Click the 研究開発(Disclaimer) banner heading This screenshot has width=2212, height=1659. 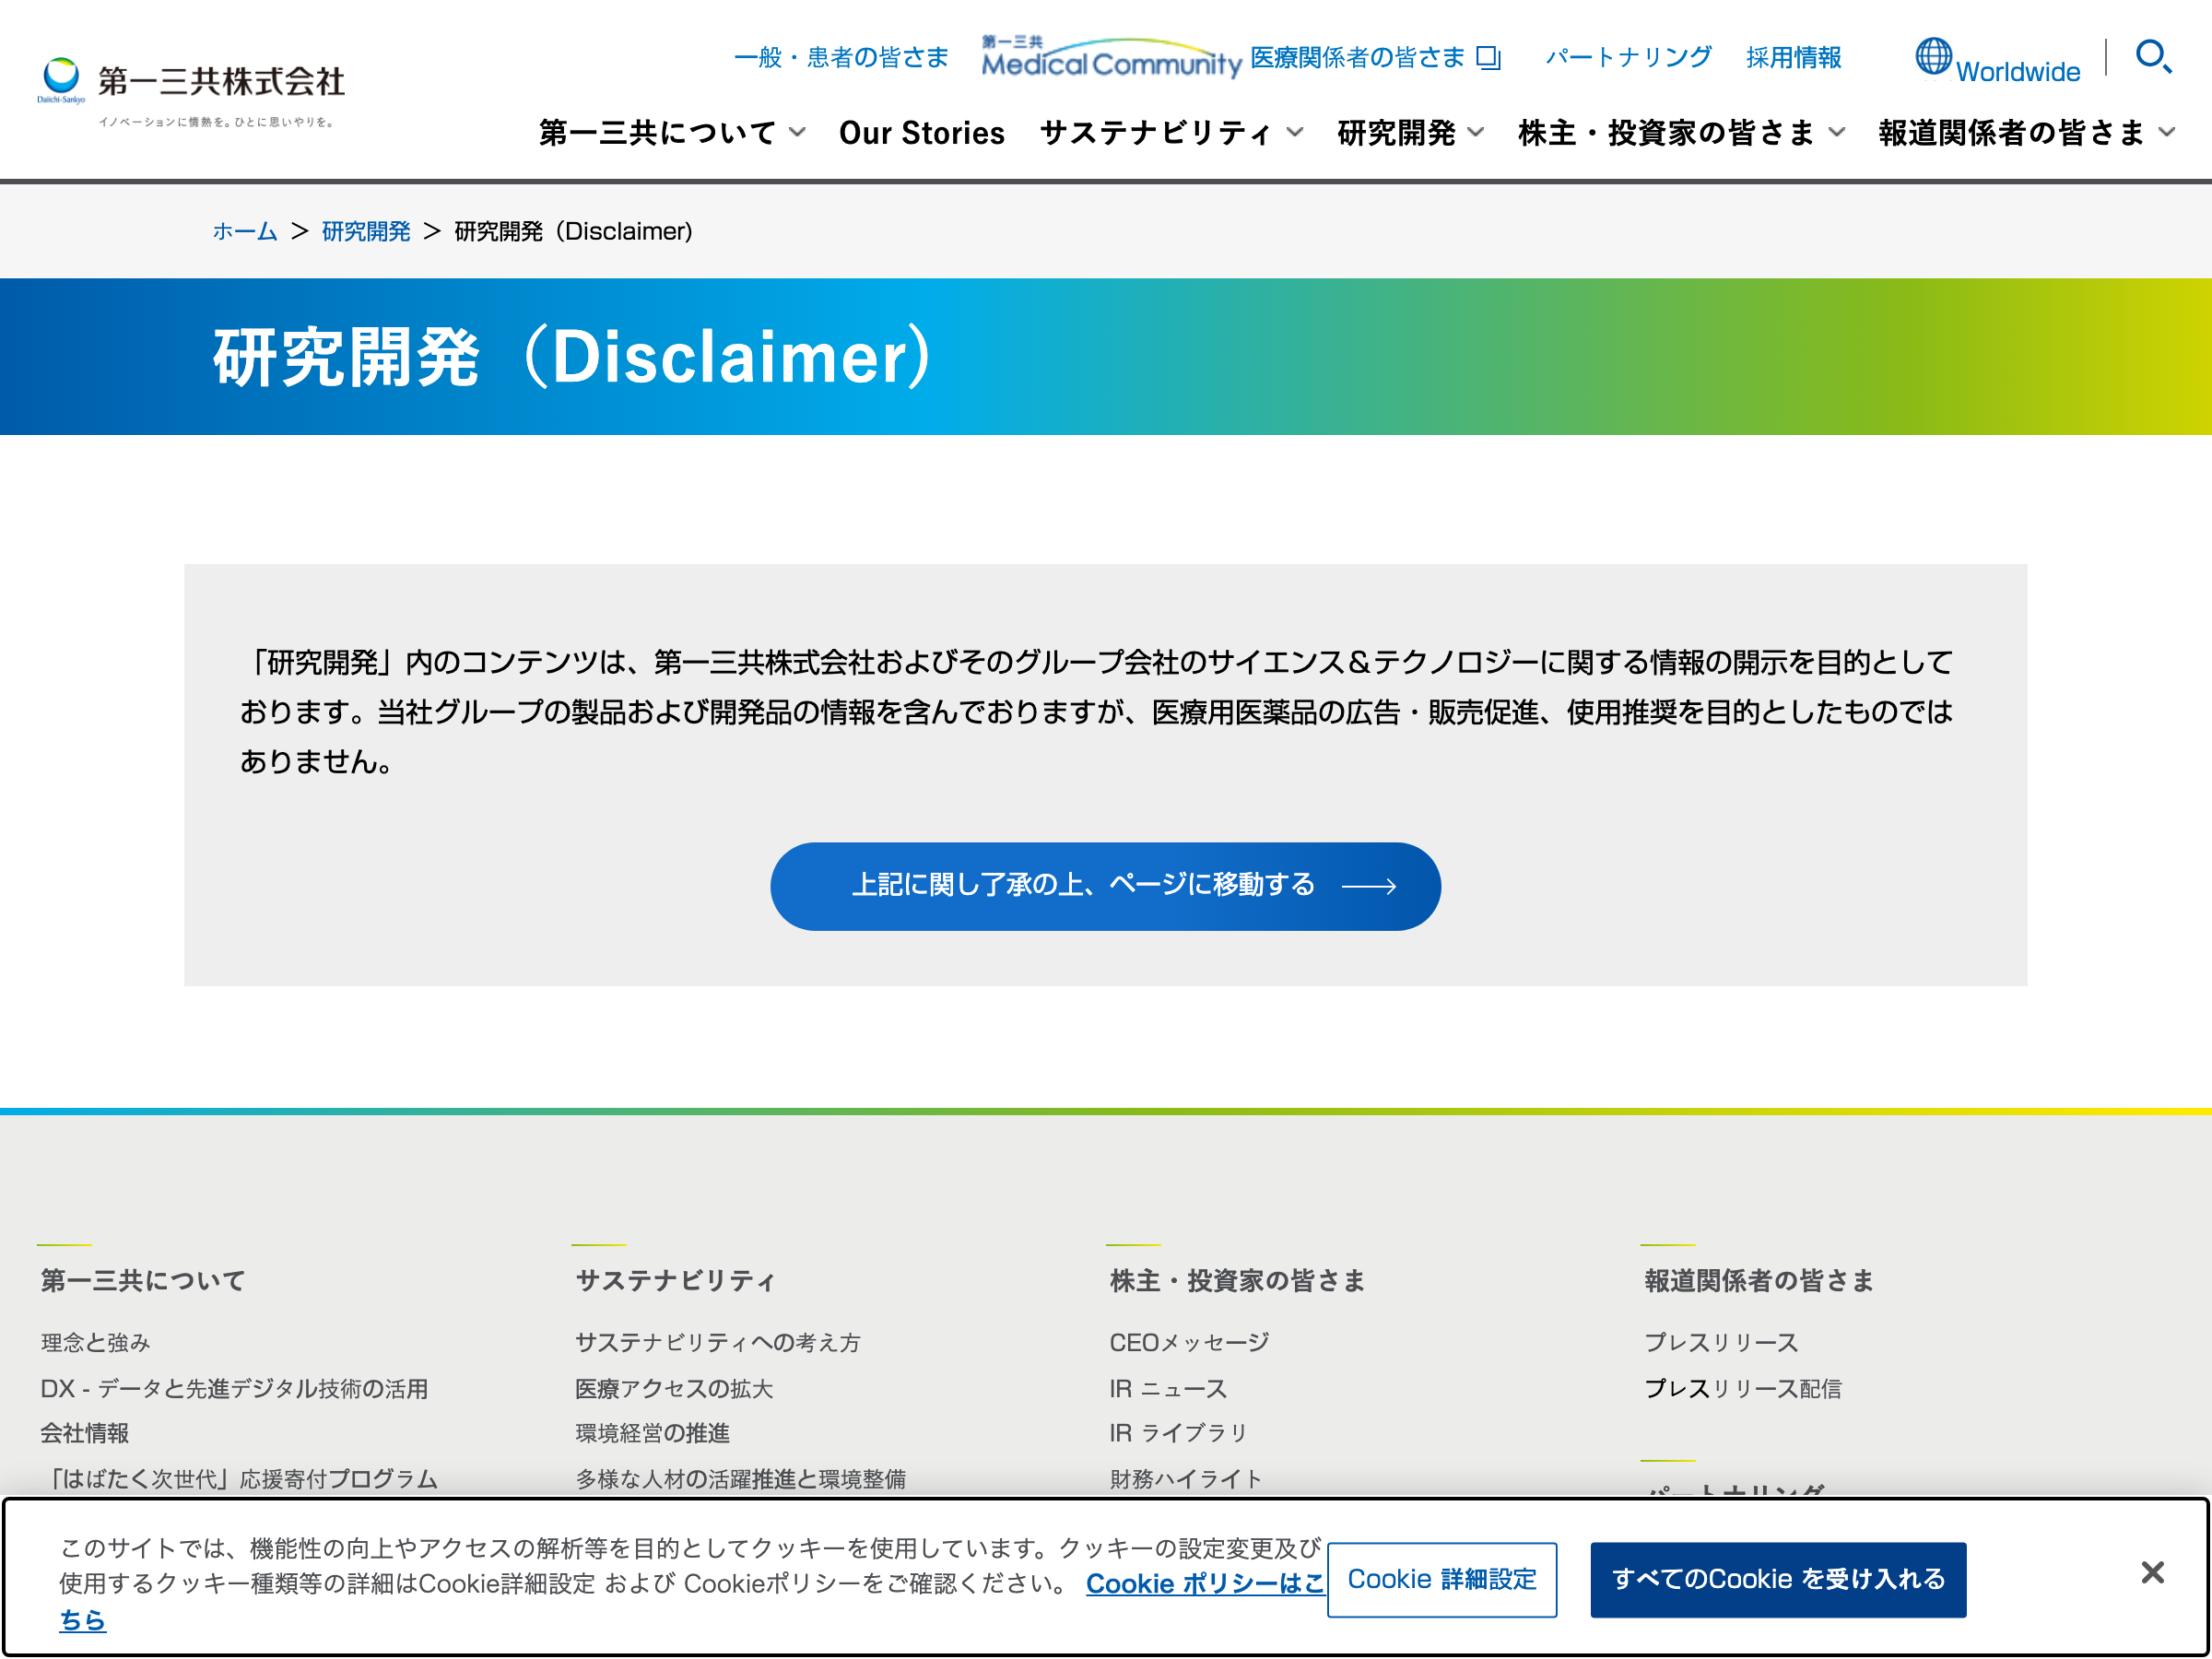tap(573, 357)
